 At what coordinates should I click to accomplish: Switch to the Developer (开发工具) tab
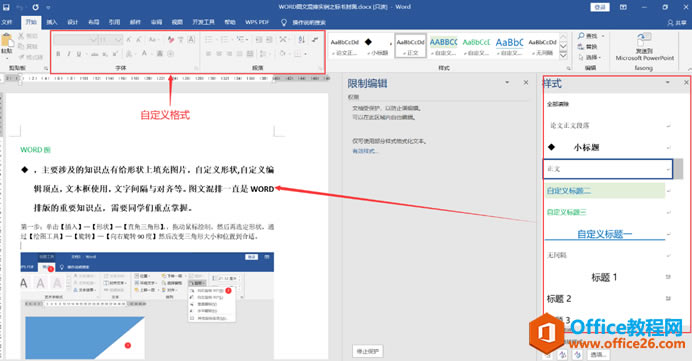pos(203,22)
